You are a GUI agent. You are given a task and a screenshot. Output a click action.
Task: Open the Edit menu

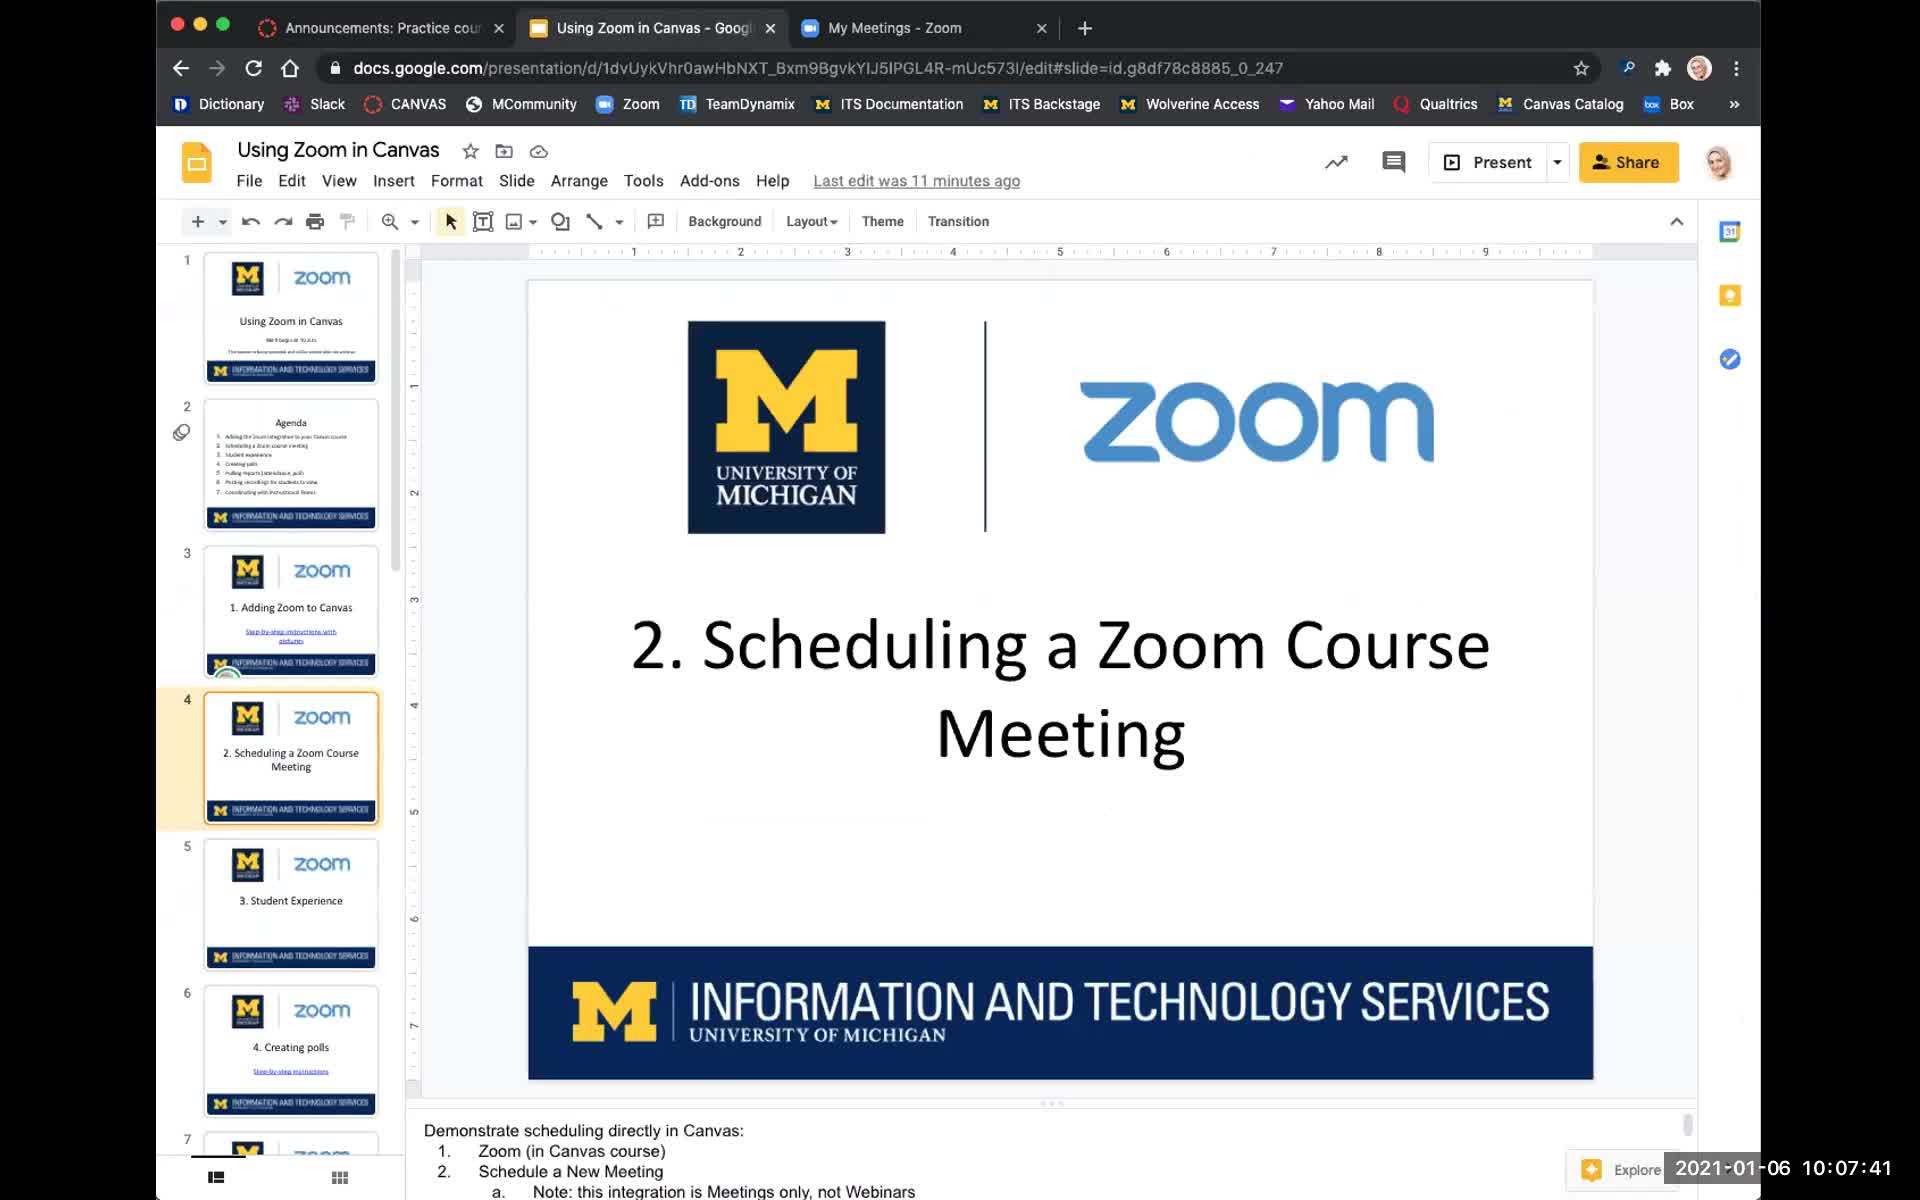[292, 181]
